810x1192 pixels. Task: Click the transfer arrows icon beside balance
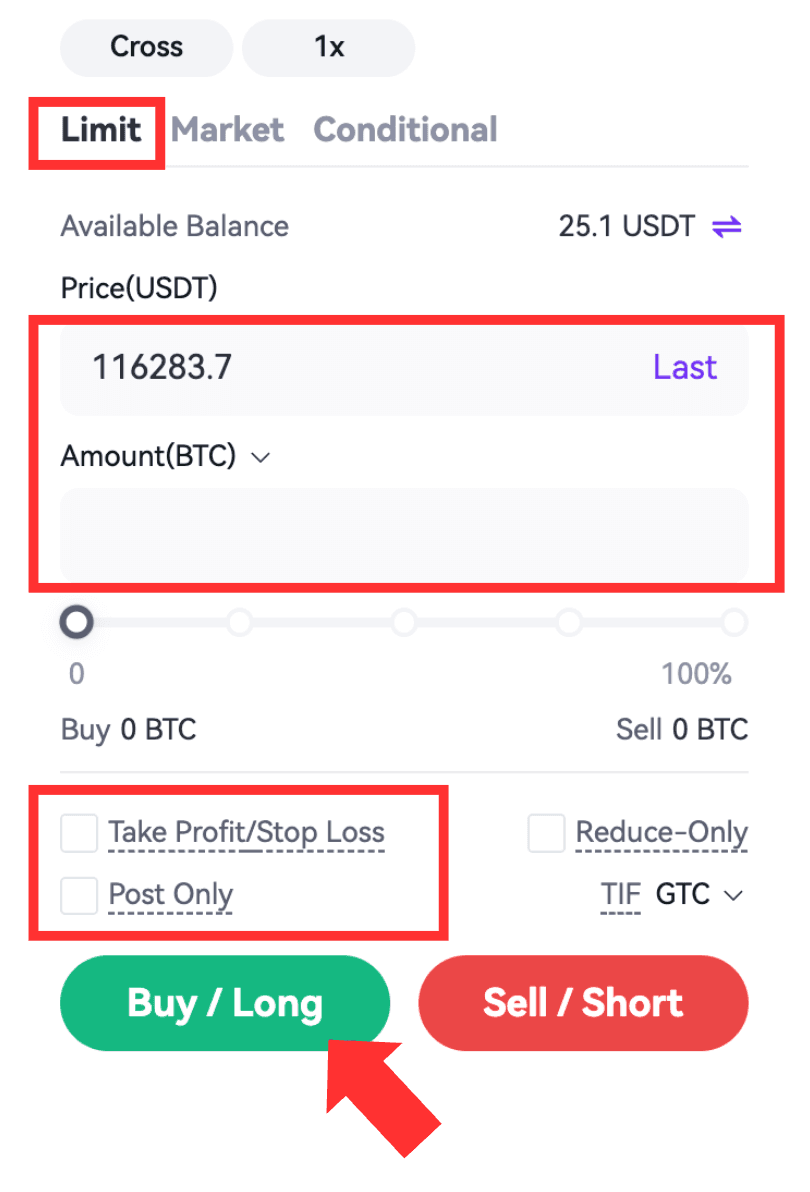coord(726,227)
